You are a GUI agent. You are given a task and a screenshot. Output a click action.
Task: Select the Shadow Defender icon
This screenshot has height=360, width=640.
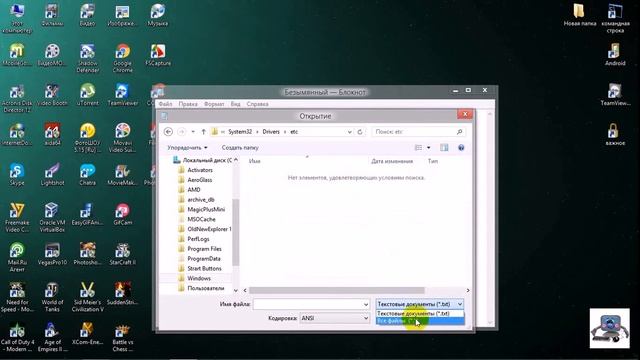[88, 58]
